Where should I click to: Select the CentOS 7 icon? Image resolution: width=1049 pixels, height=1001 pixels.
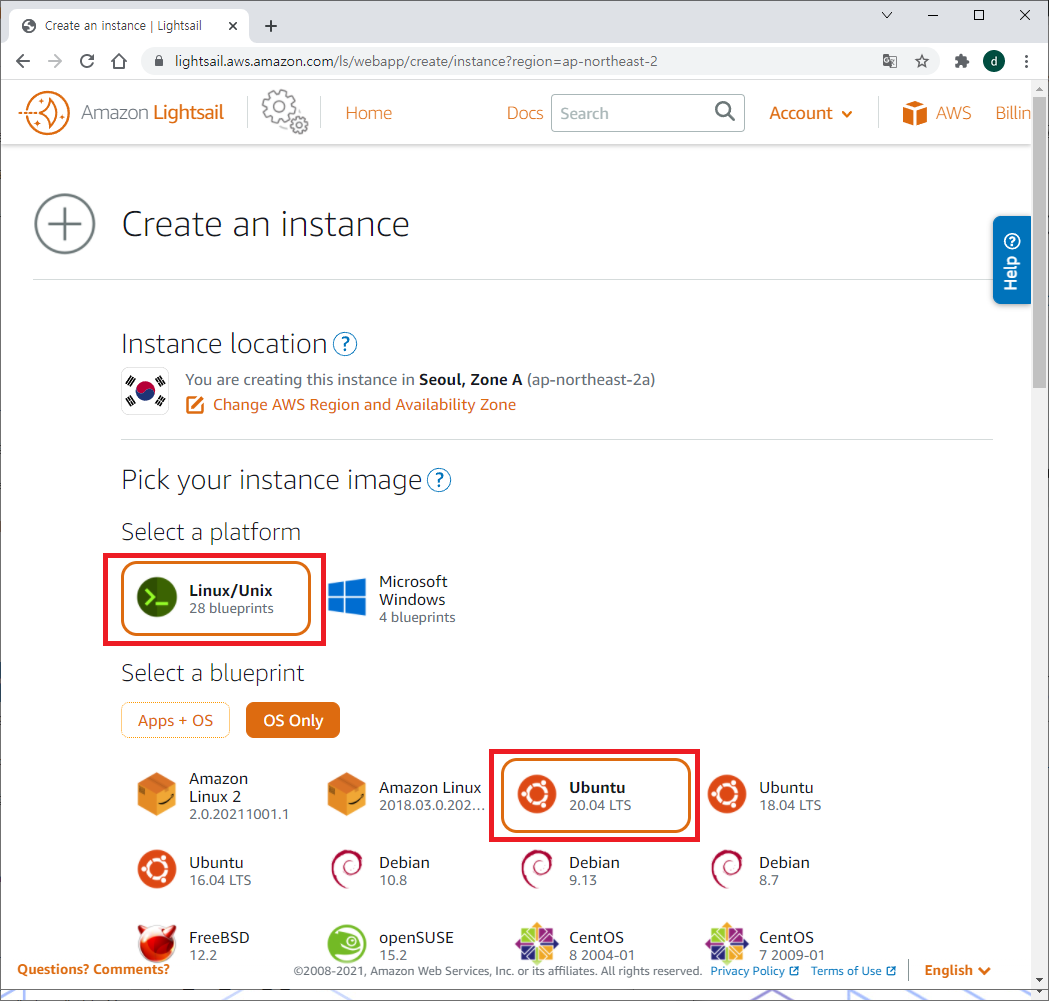coord(727,943)
